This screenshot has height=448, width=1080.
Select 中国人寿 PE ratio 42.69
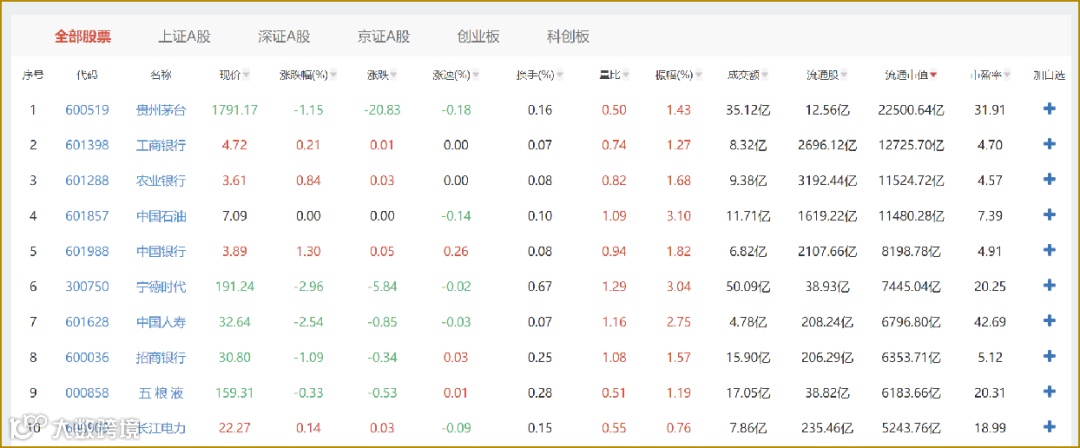(x=990, y=322)
